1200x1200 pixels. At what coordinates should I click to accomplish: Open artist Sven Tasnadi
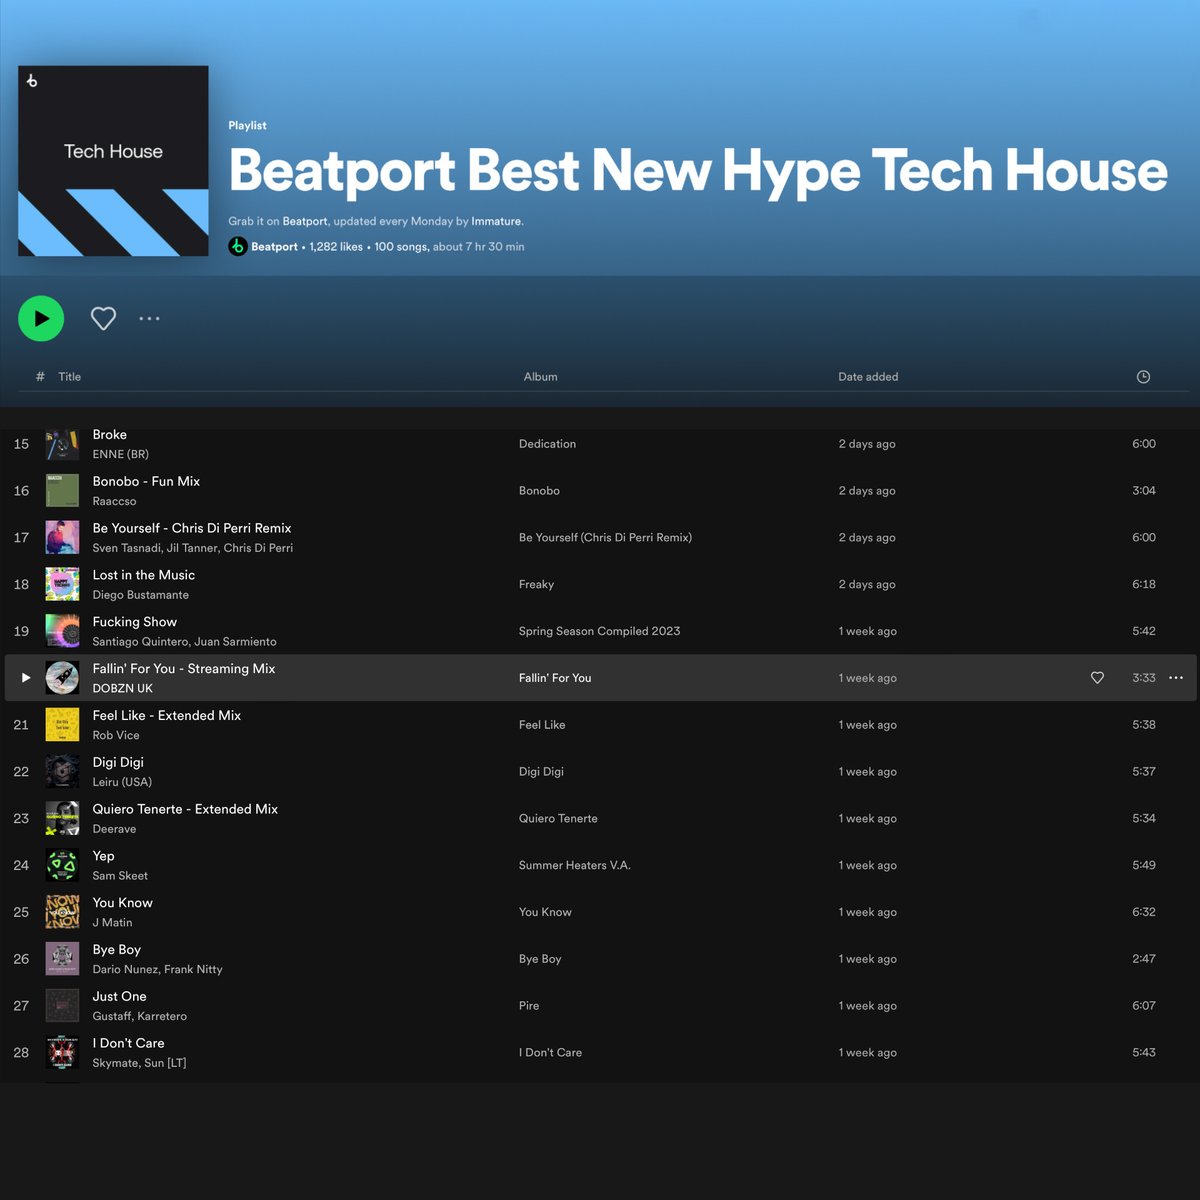[126, 548]
